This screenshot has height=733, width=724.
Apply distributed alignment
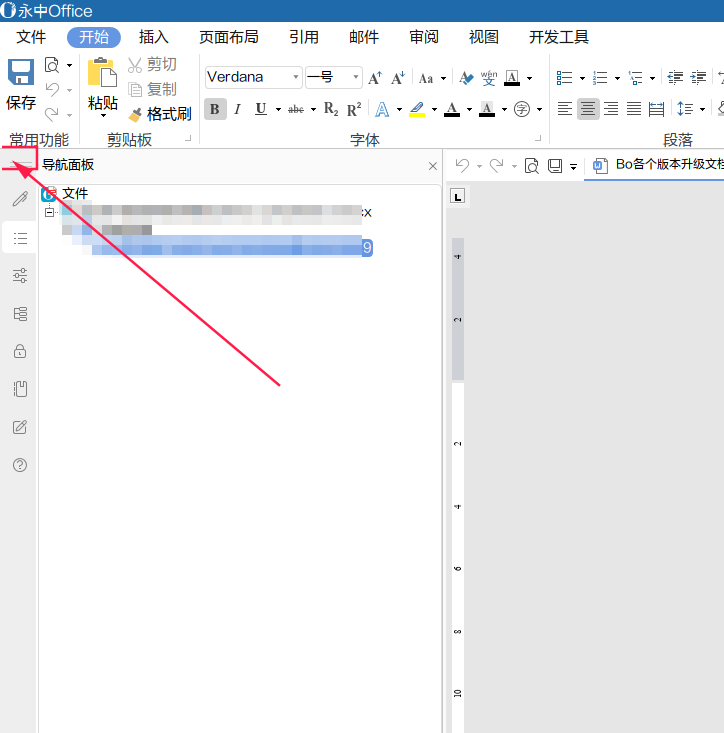pyautogui.click(x=657, y=109)
